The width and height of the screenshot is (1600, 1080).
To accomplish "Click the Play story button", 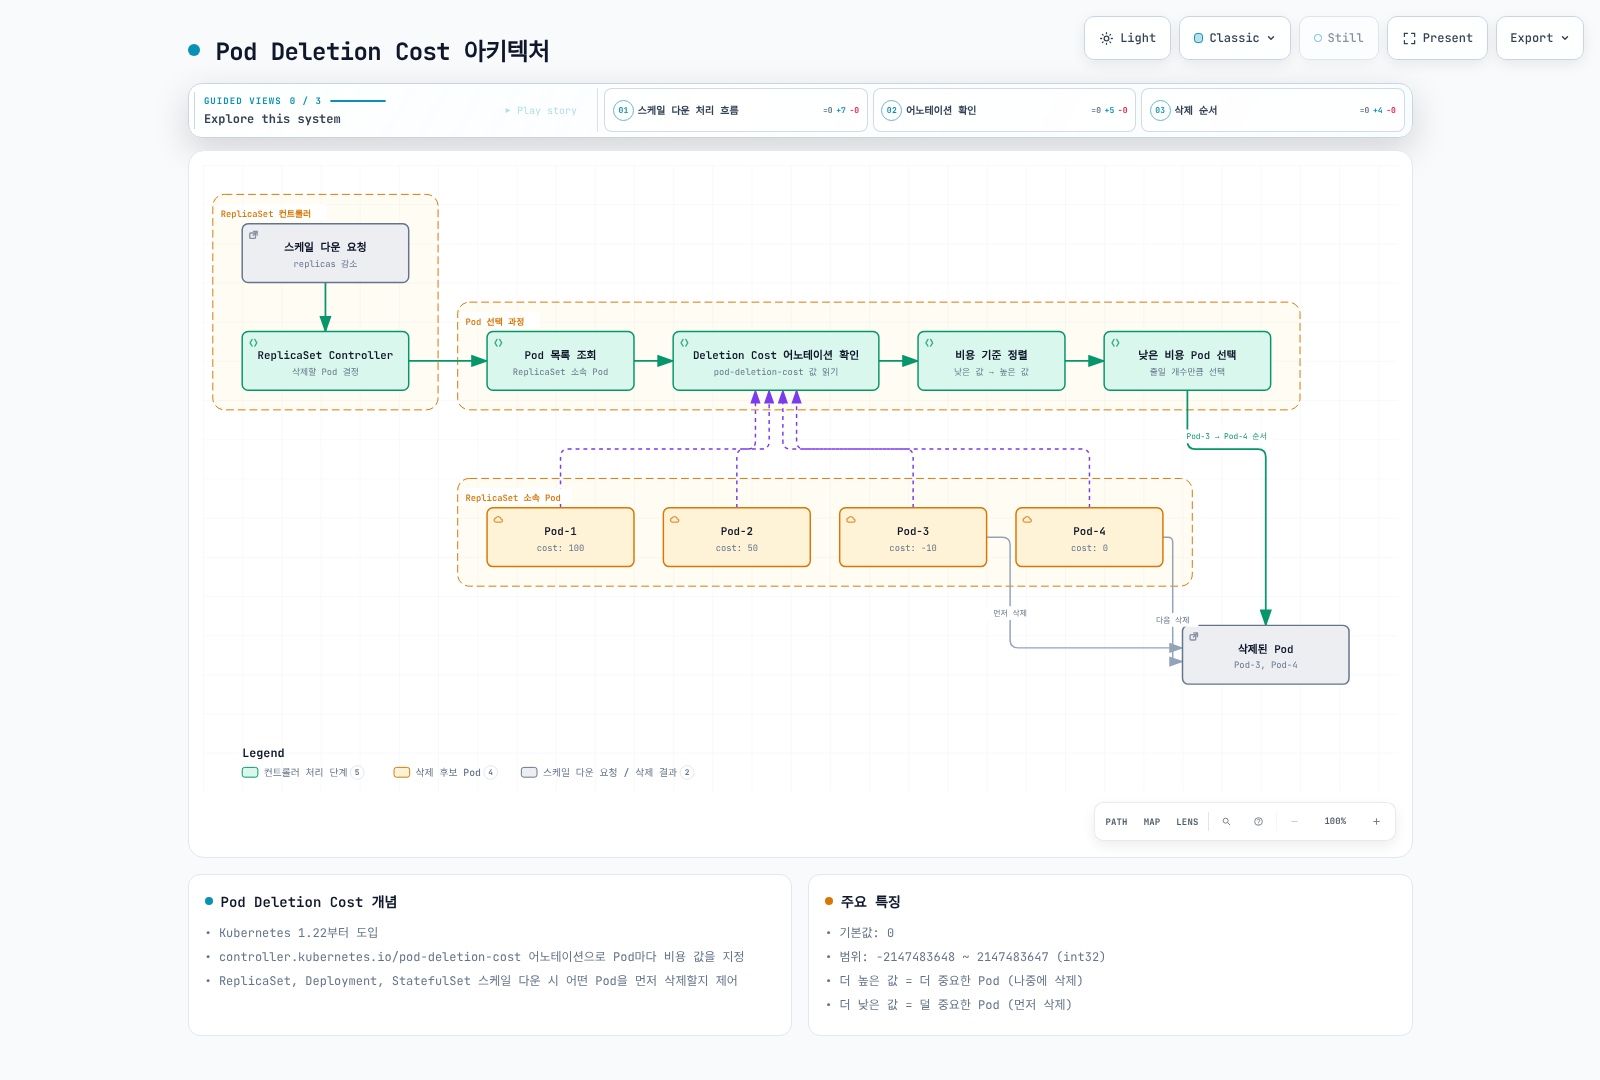I will coord(541,110).
